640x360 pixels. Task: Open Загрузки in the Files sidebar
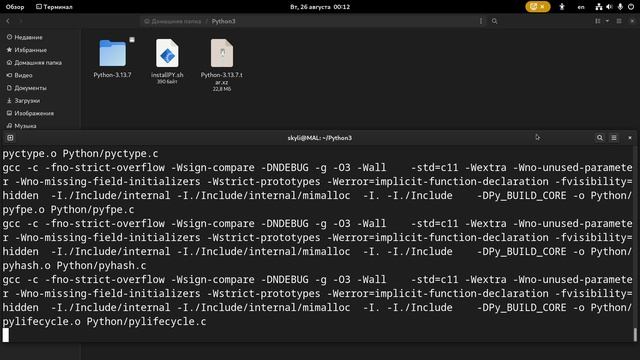coord(23,100)
